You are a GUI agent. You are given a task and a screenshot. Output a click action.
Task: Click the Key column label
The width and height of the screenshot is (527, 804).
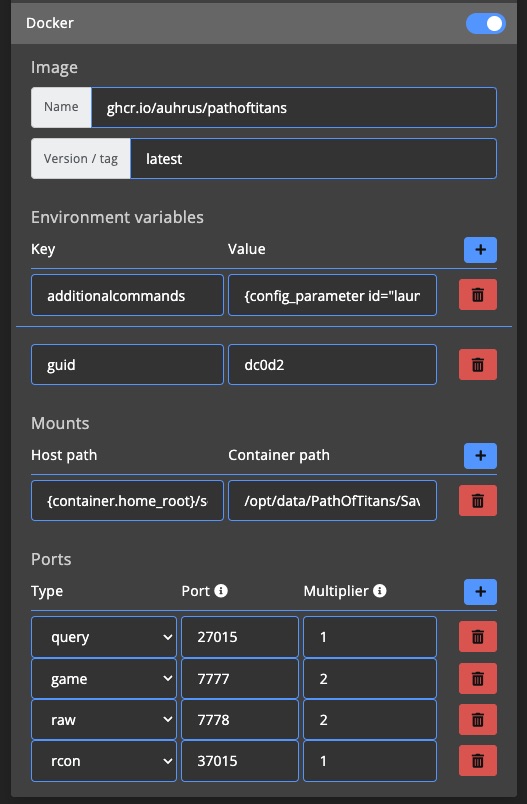[x=43, y=250]
